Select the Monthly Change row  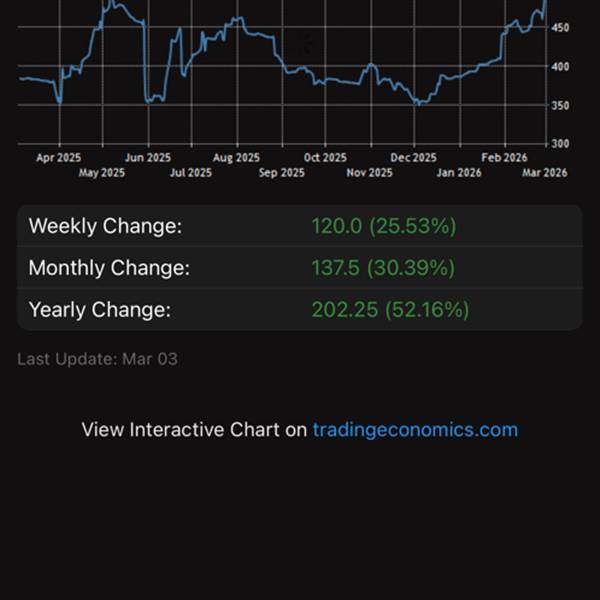pyautogui.click(x=300, y=267)
